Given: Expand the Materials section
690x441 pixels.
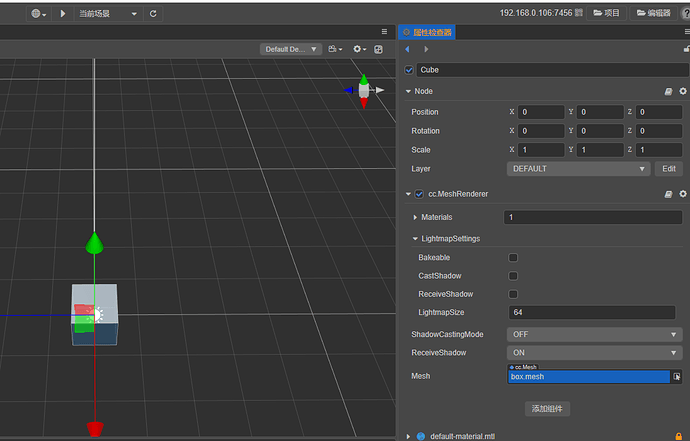Looking at the screenshot, I should 415,217.
